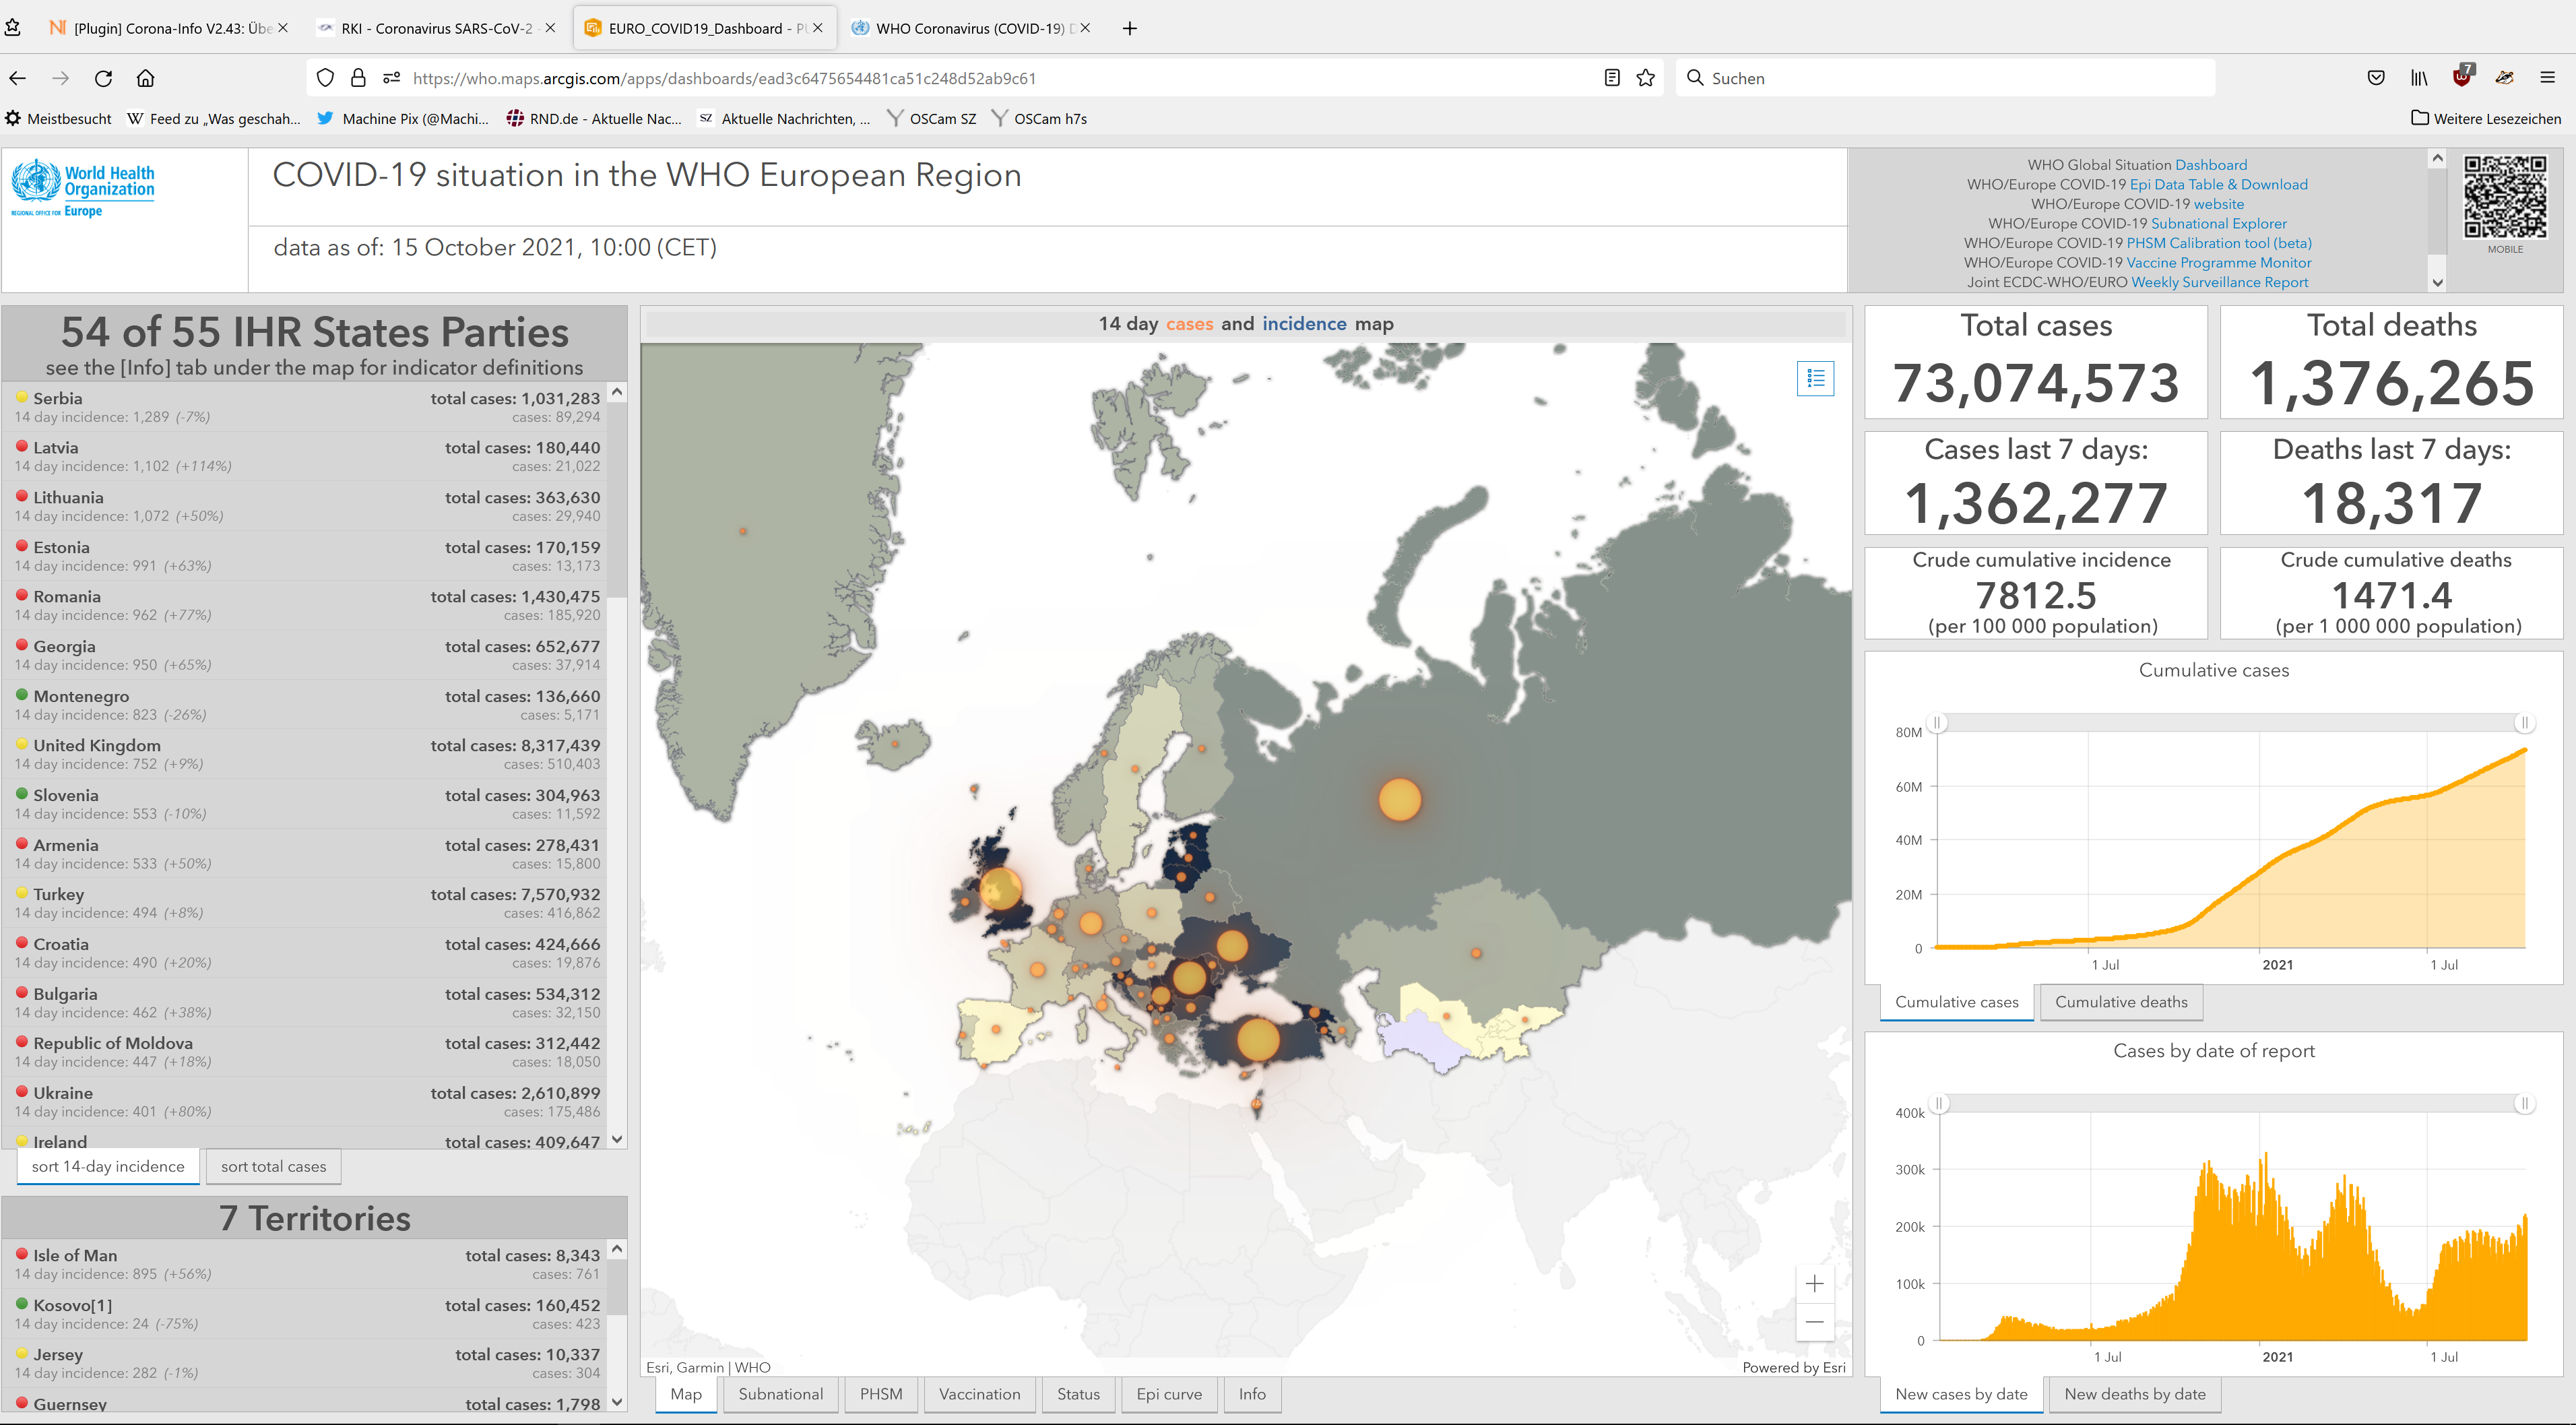Switch list to sort total cases
Viewport: 2576px width, 1425px height.
273,1166
